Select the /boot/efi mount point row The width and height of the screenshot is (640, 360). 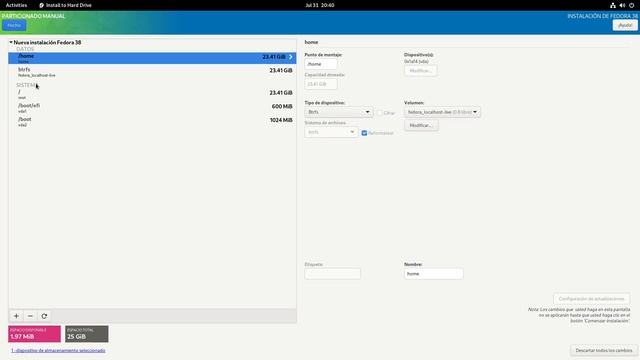pos(152,108)
